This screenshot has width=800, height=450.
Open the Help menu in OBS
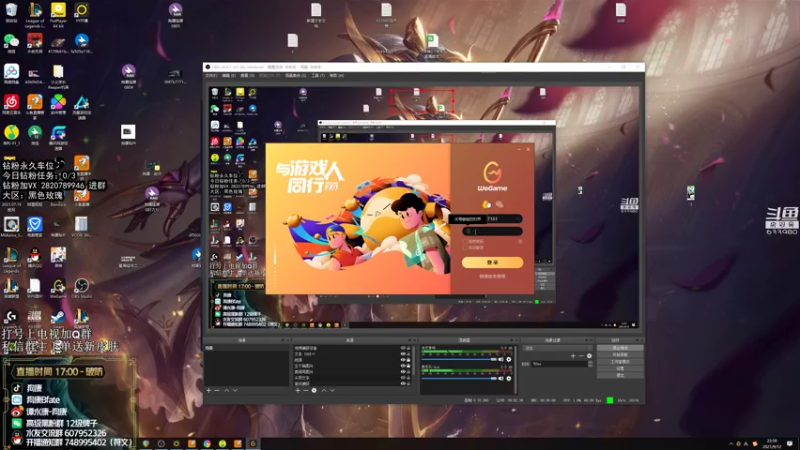click(x=336, y=76)
